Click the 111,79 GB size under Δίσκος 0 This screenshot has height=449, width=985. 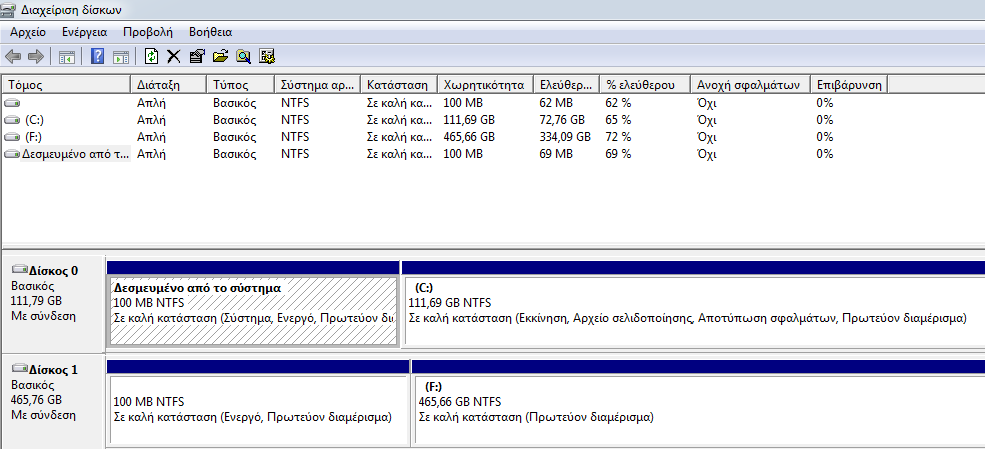point(36,301)
